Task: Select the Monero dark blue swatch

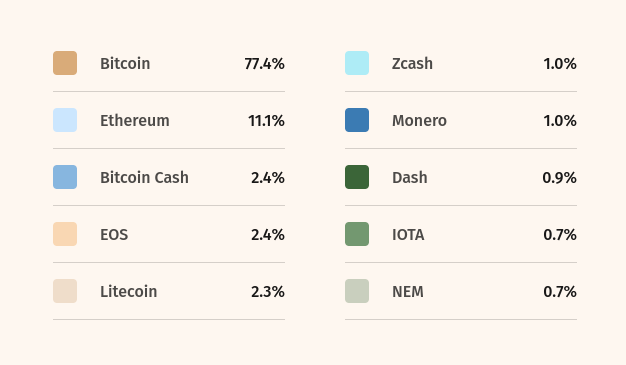Action: point(357,120)
